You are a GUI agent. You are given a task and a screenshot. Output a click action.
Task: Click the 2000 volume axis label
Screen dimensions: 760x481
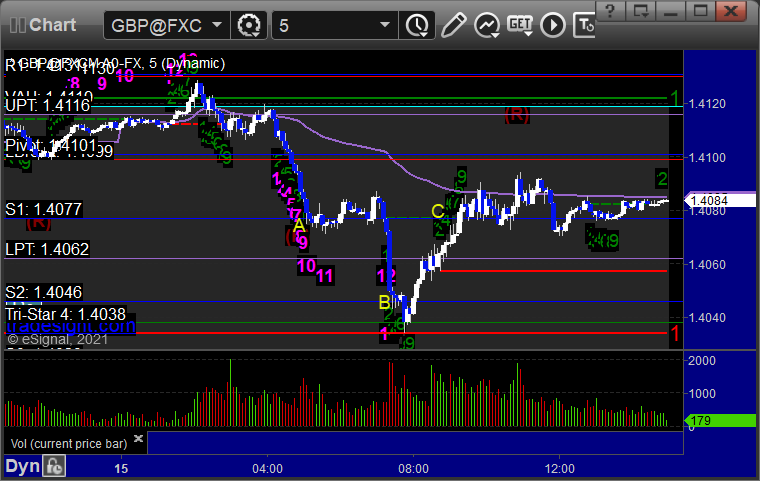(702, 361)
